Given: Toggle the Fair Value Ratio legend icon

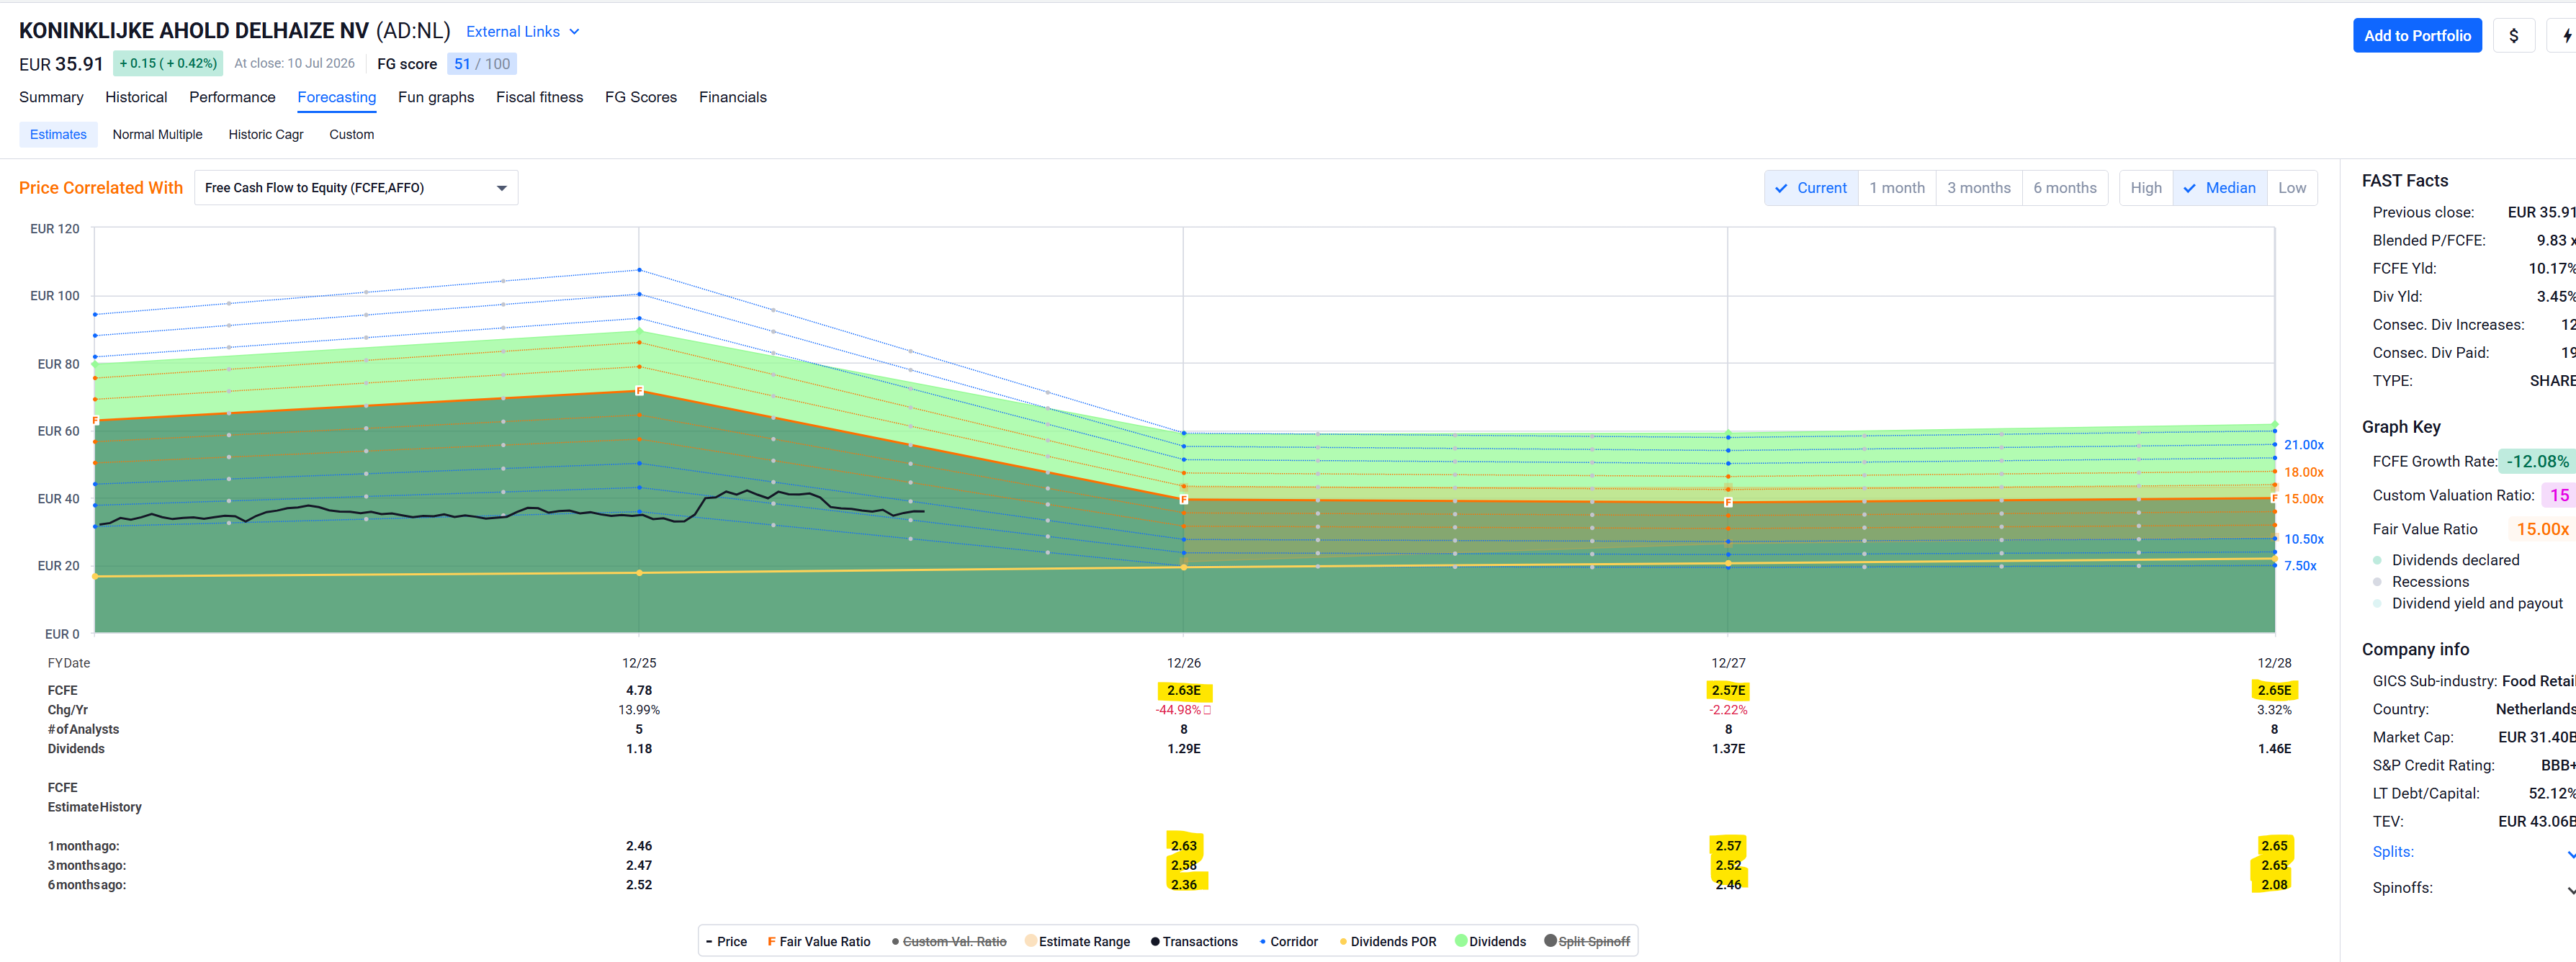Looking at the screenshot, I should click(x=771, y=942).
